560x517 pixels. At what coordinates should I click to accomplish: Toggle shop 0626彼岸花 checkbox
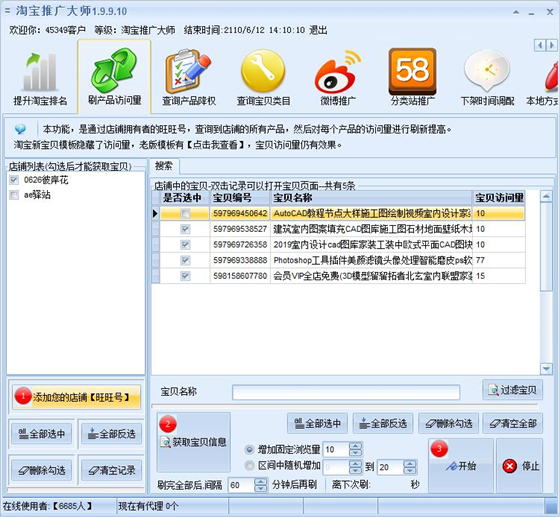point(14,180)
